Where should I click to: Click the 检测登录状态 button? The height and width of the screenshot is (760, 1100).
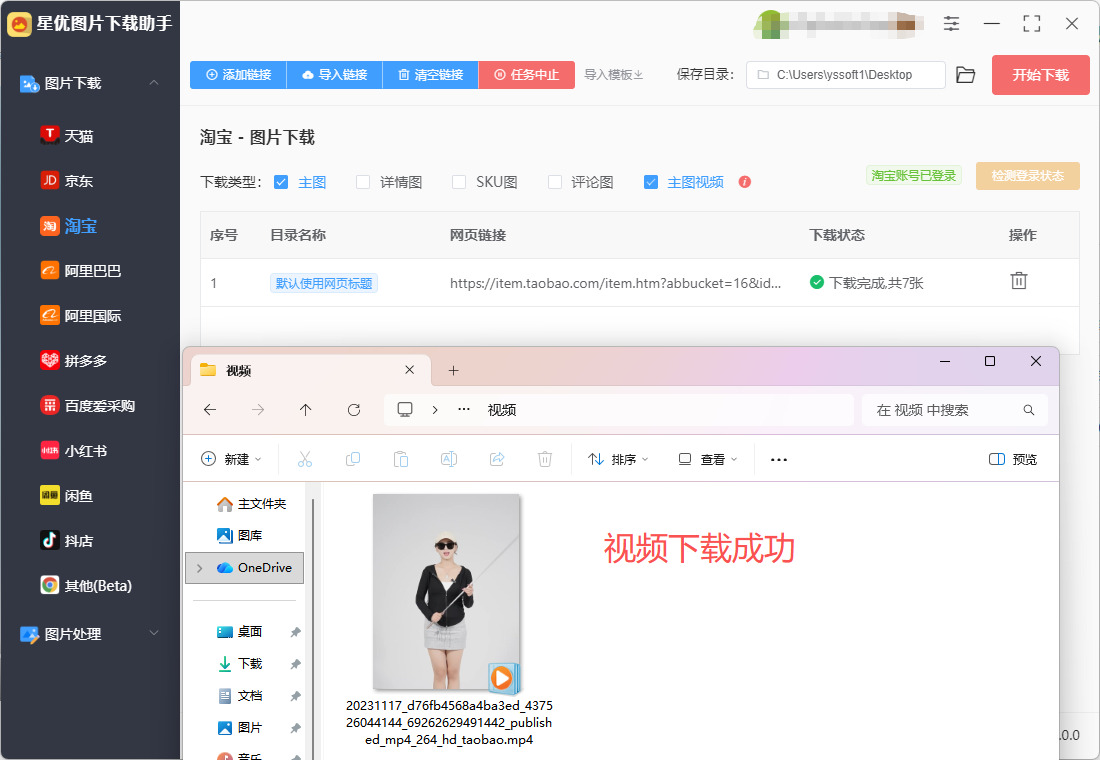tap(1027, 175)
